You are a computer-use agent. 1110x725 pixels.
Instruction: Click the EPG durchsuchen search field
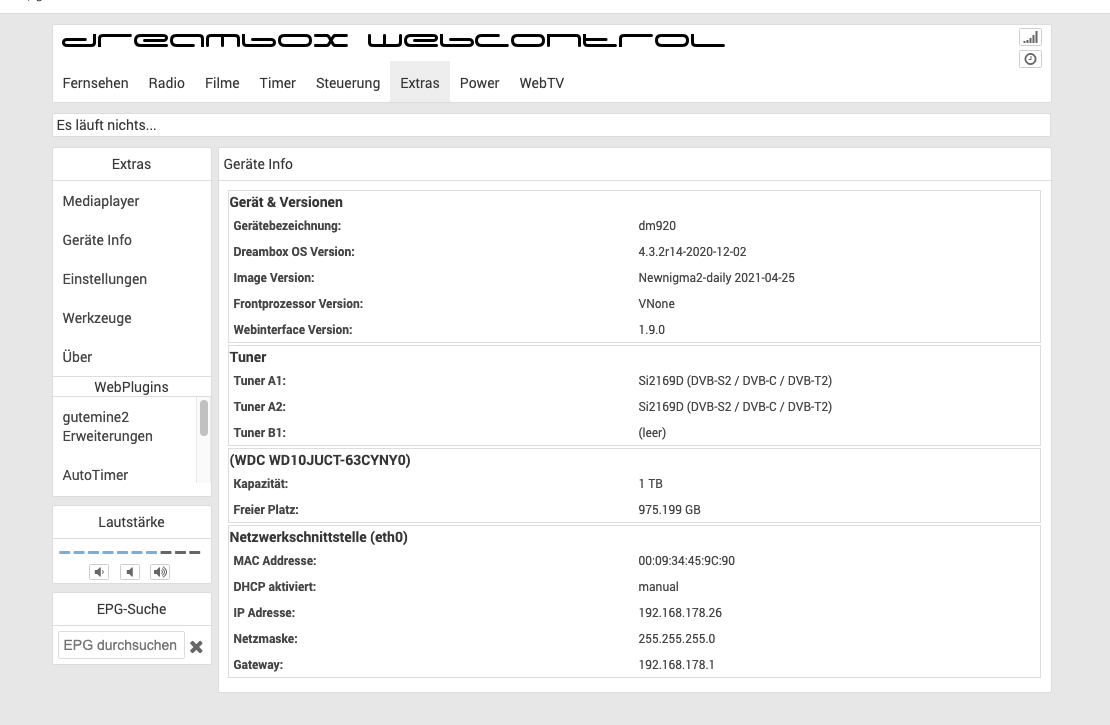pos(121,645)
